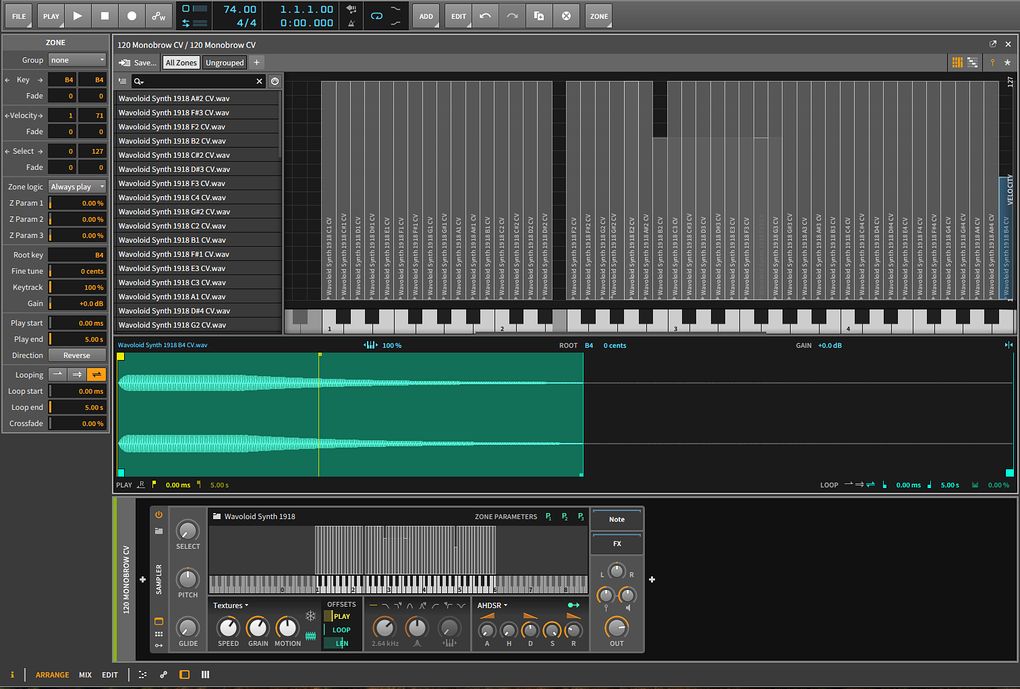Open the ZONE menu

point(599,16)
